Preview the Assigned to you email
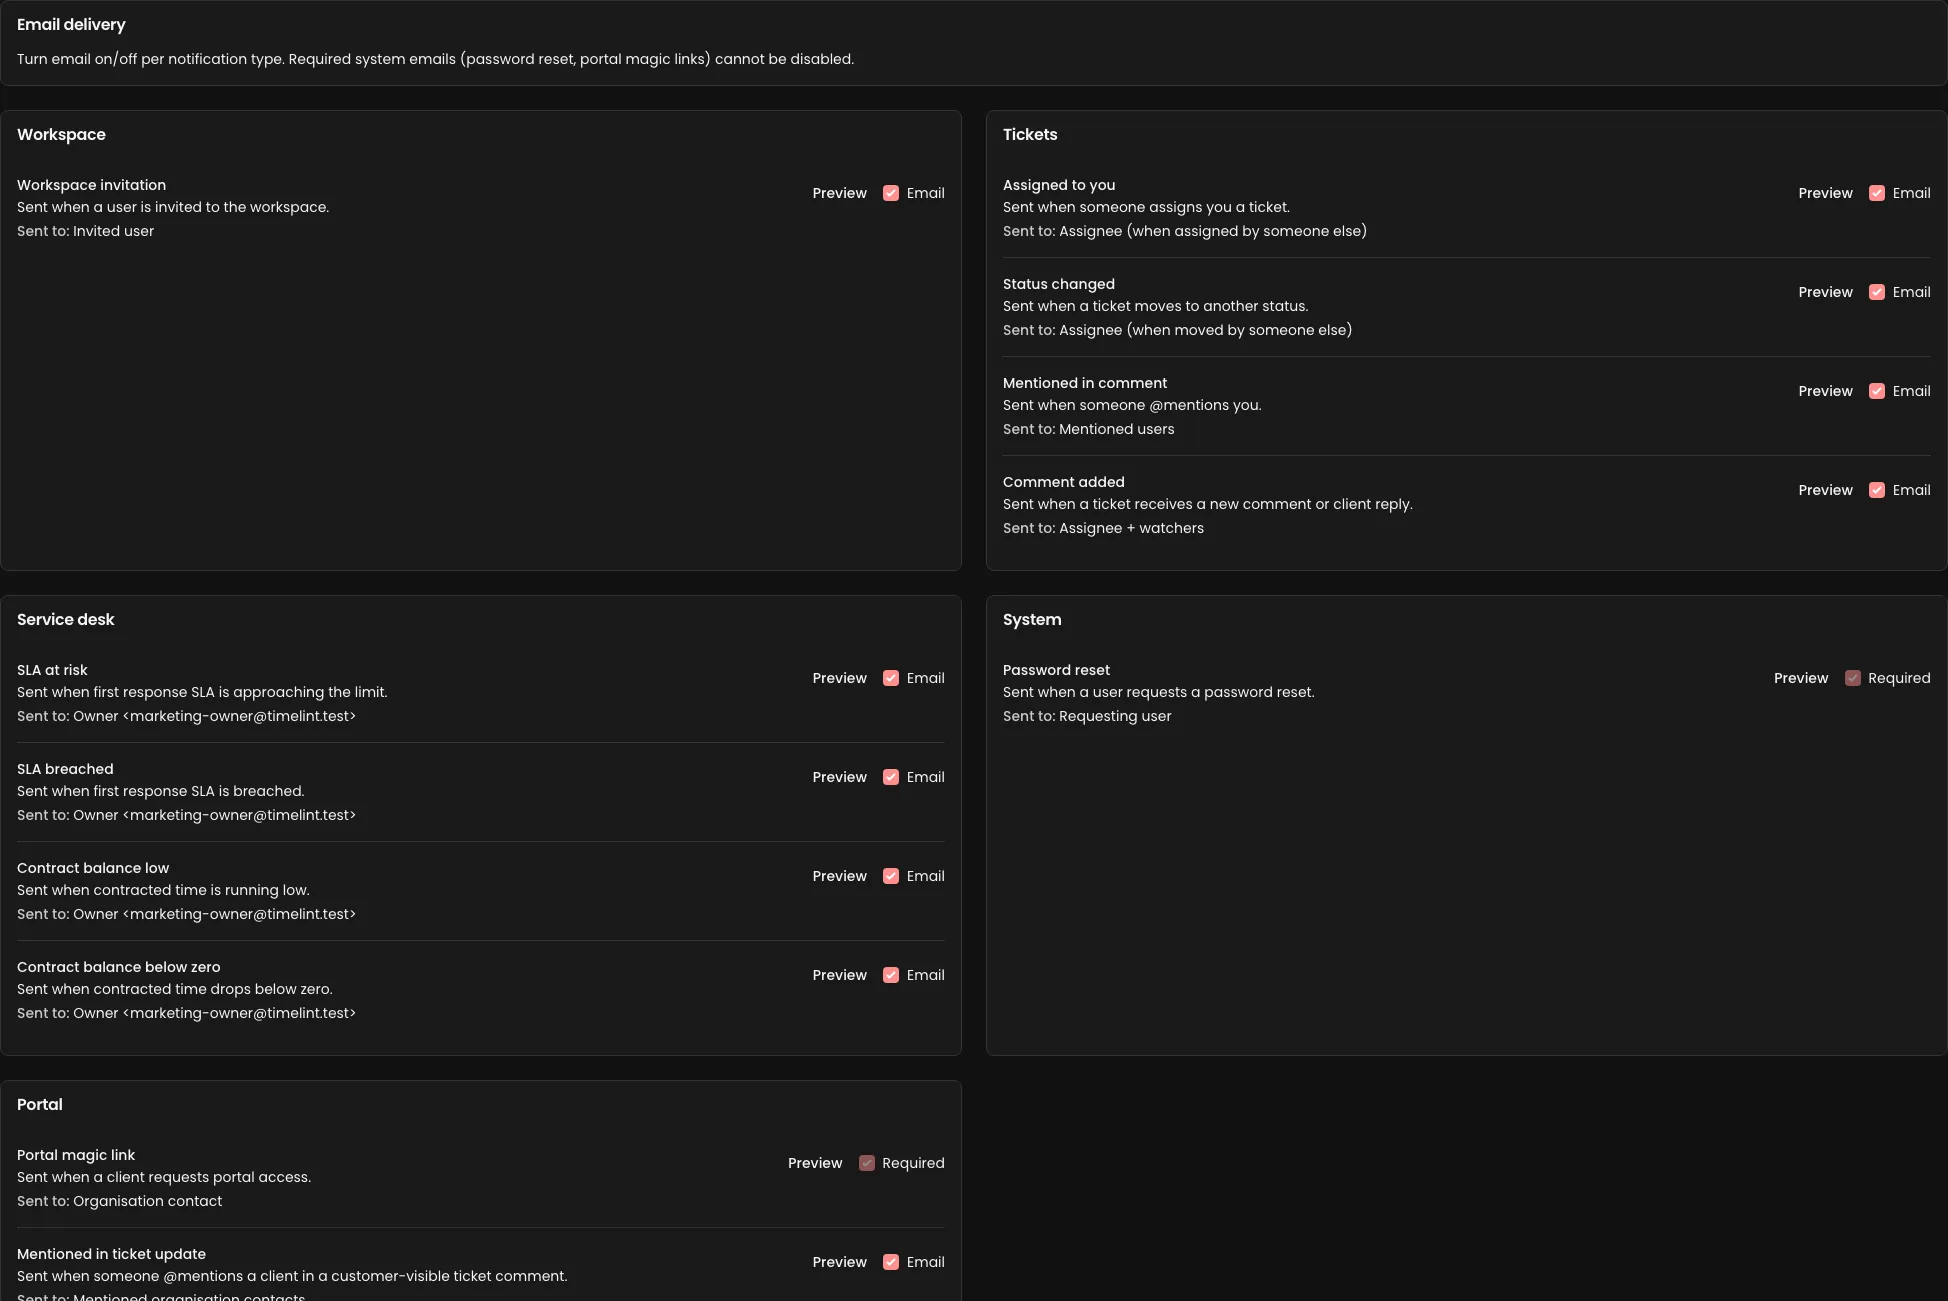 coord(1825,193)
